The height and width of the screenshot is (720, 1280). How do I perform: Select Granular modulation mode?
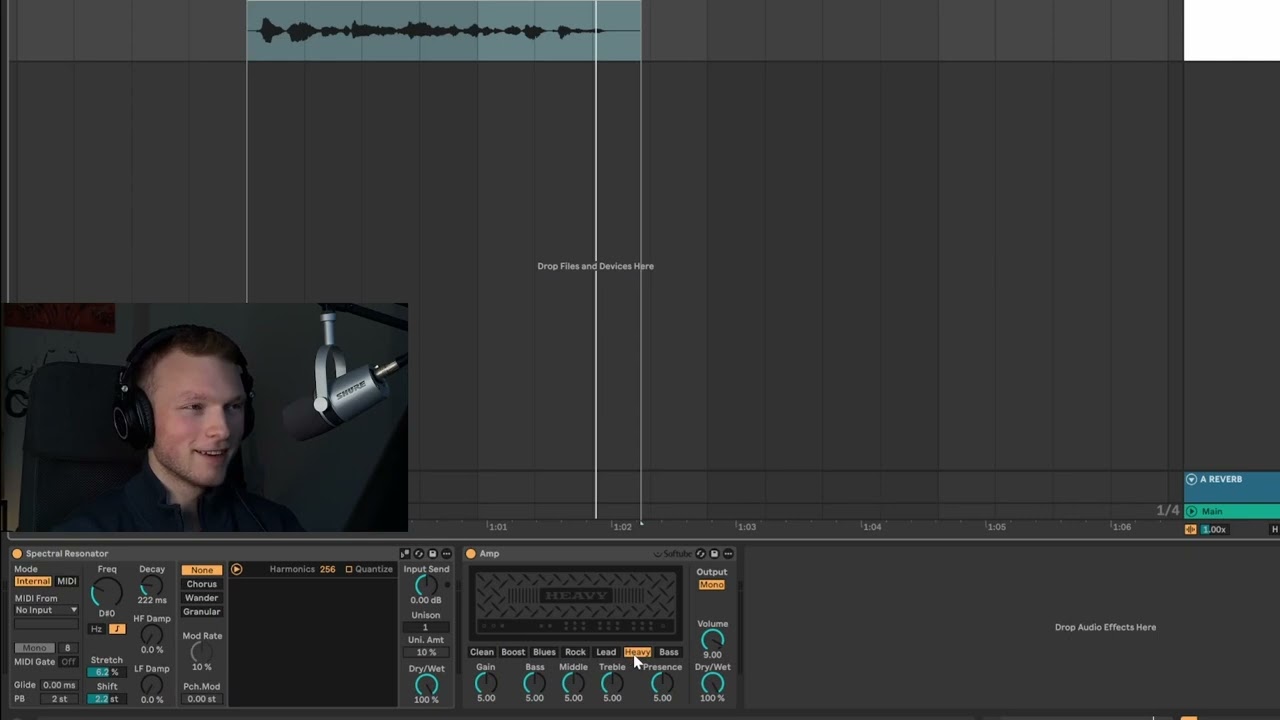[202, 612]
